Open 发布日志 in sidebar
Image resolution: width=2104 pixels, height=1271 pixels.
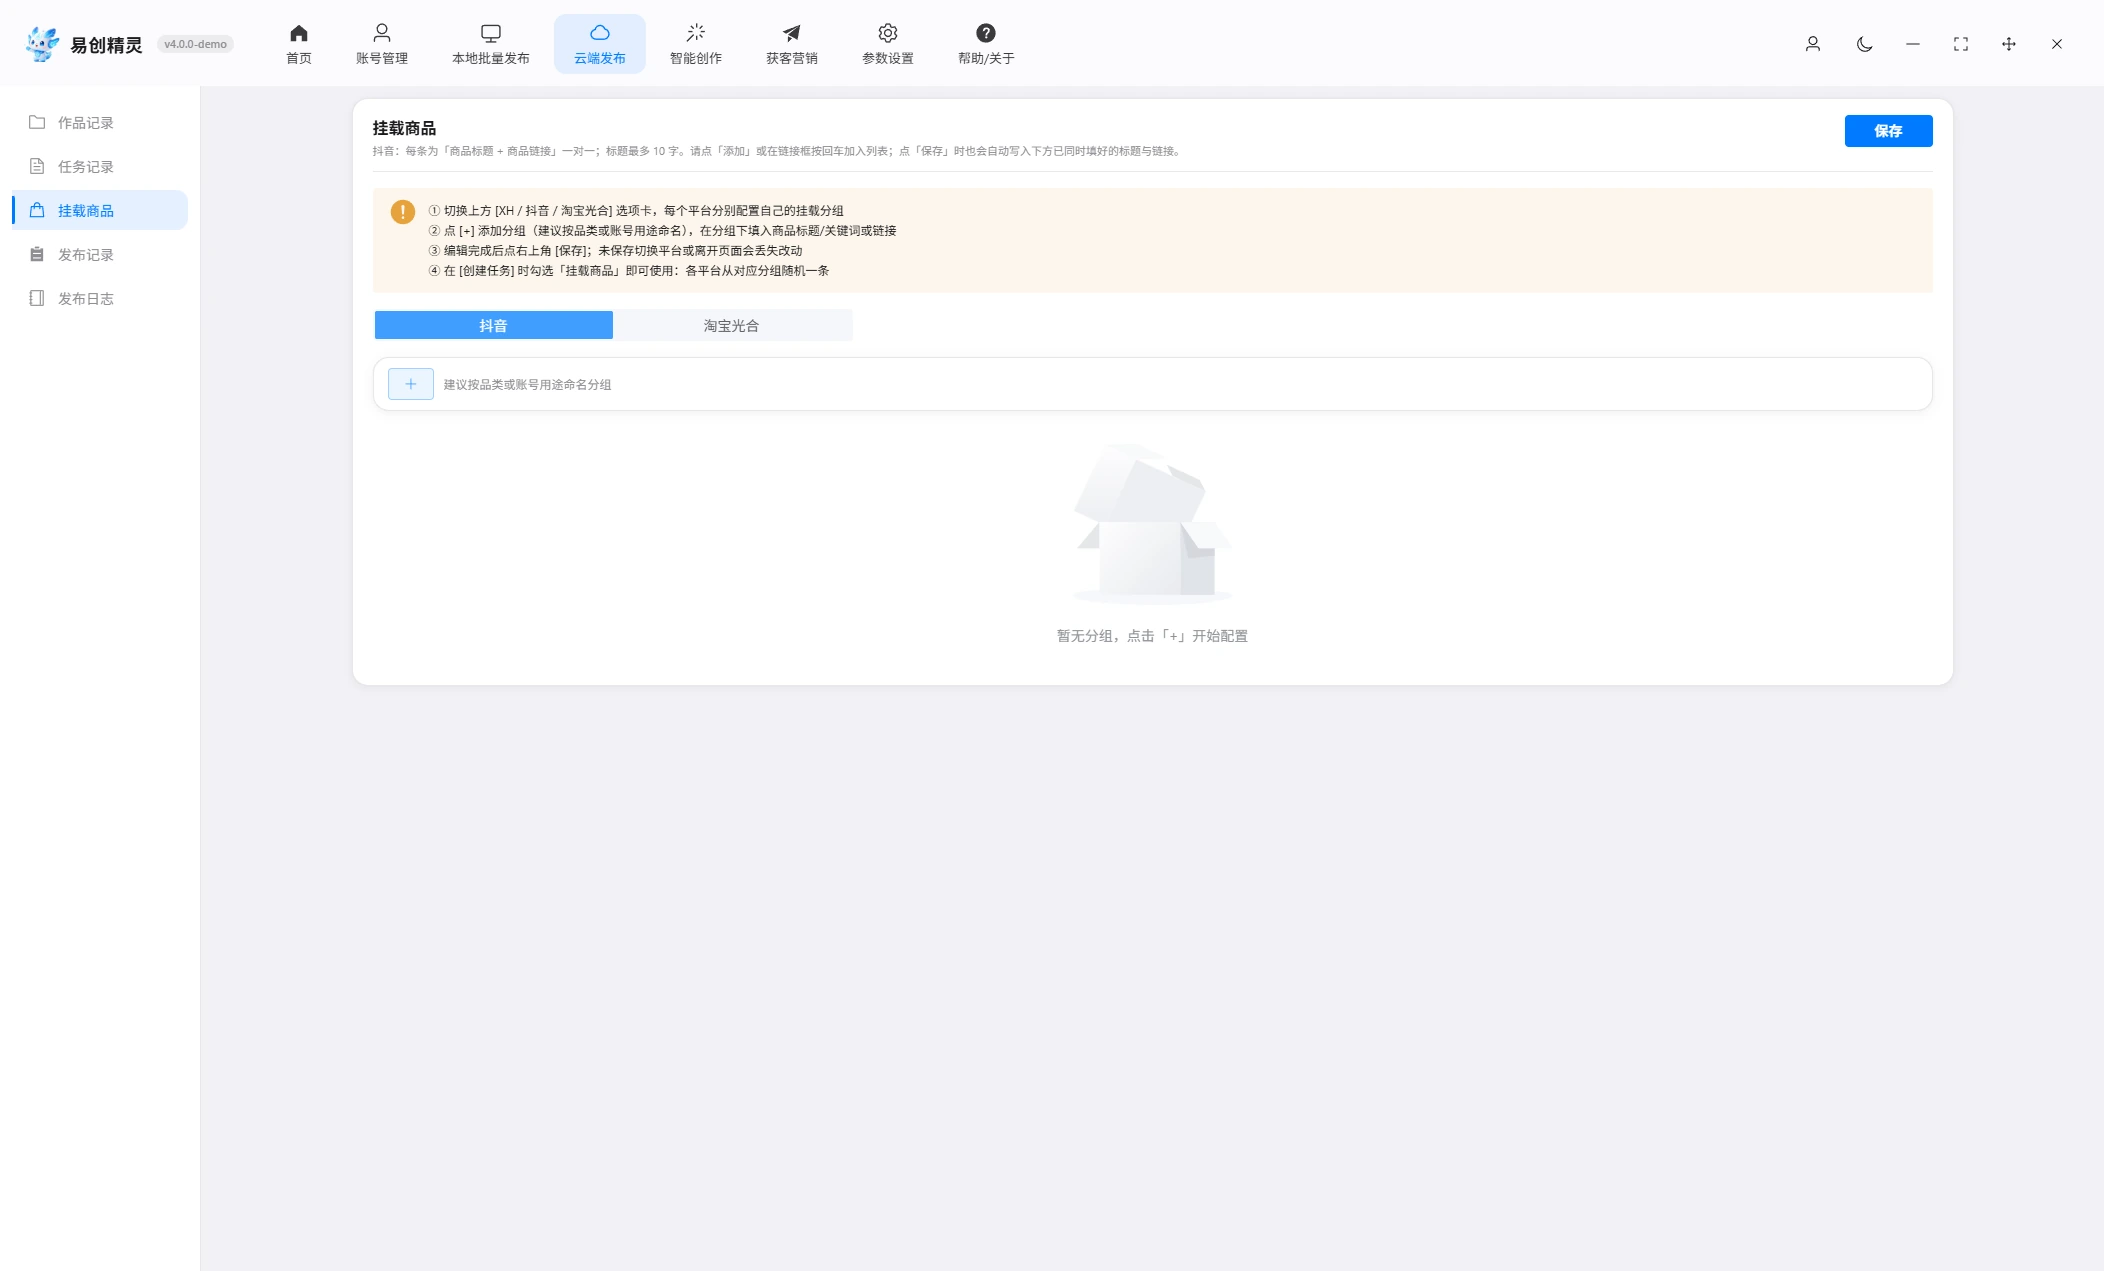click(x=100, y=298)
